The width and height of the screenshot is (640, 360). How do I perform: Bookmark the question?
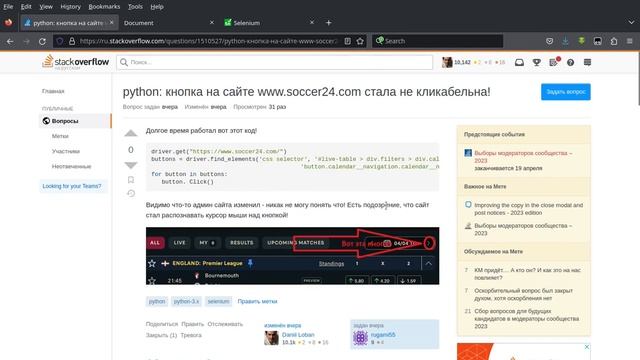coord(131,180)
